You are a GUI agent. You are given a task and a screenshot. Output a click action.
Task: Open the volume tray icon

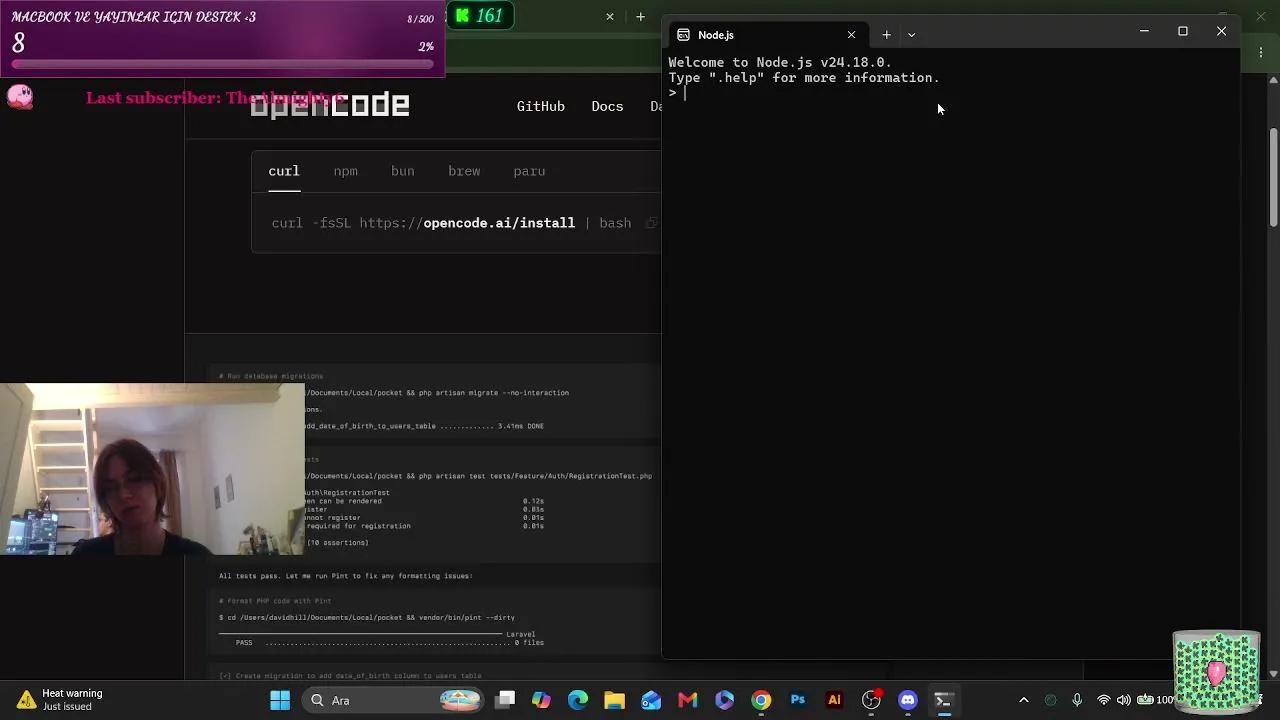1124,700
